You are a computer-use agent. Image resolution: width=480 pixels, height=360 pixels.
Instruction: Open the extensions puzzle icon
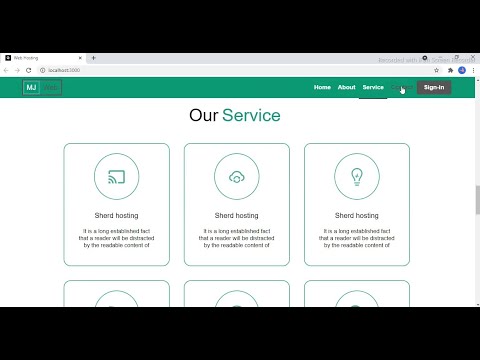click(x=451, y=70)
